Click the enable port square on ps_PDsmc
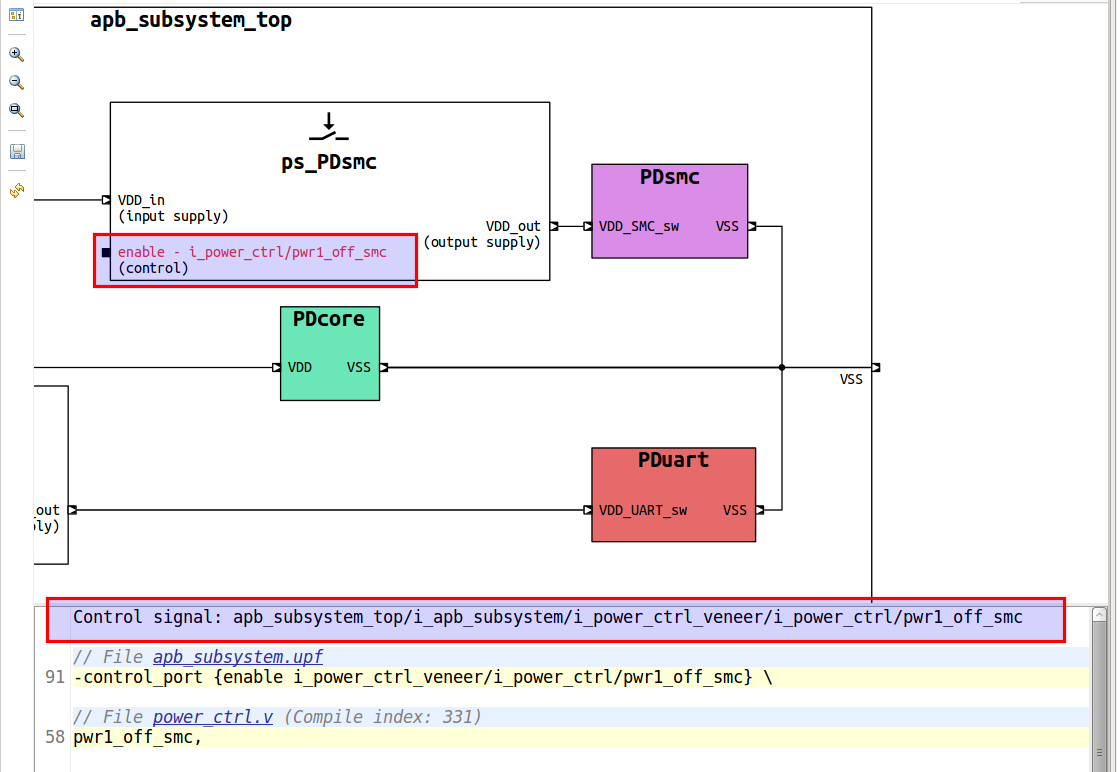 tap(105, 253)
